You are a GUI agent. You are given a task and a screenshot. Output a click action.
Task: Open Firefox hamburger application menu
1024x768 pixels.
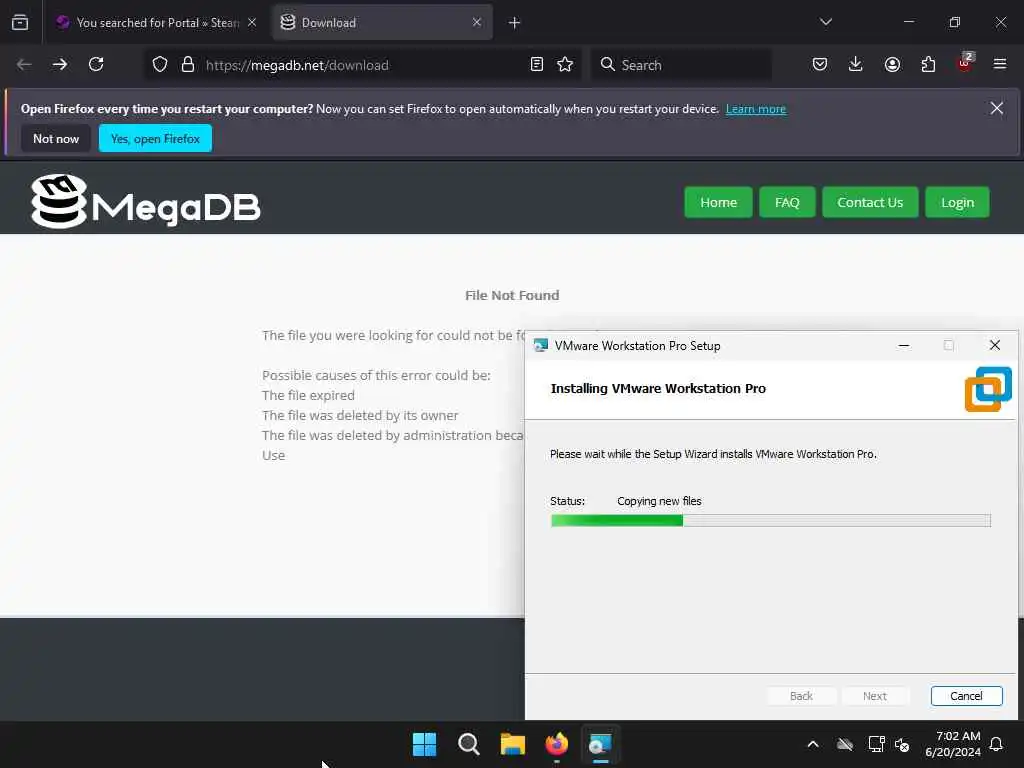click(1000, 64)
